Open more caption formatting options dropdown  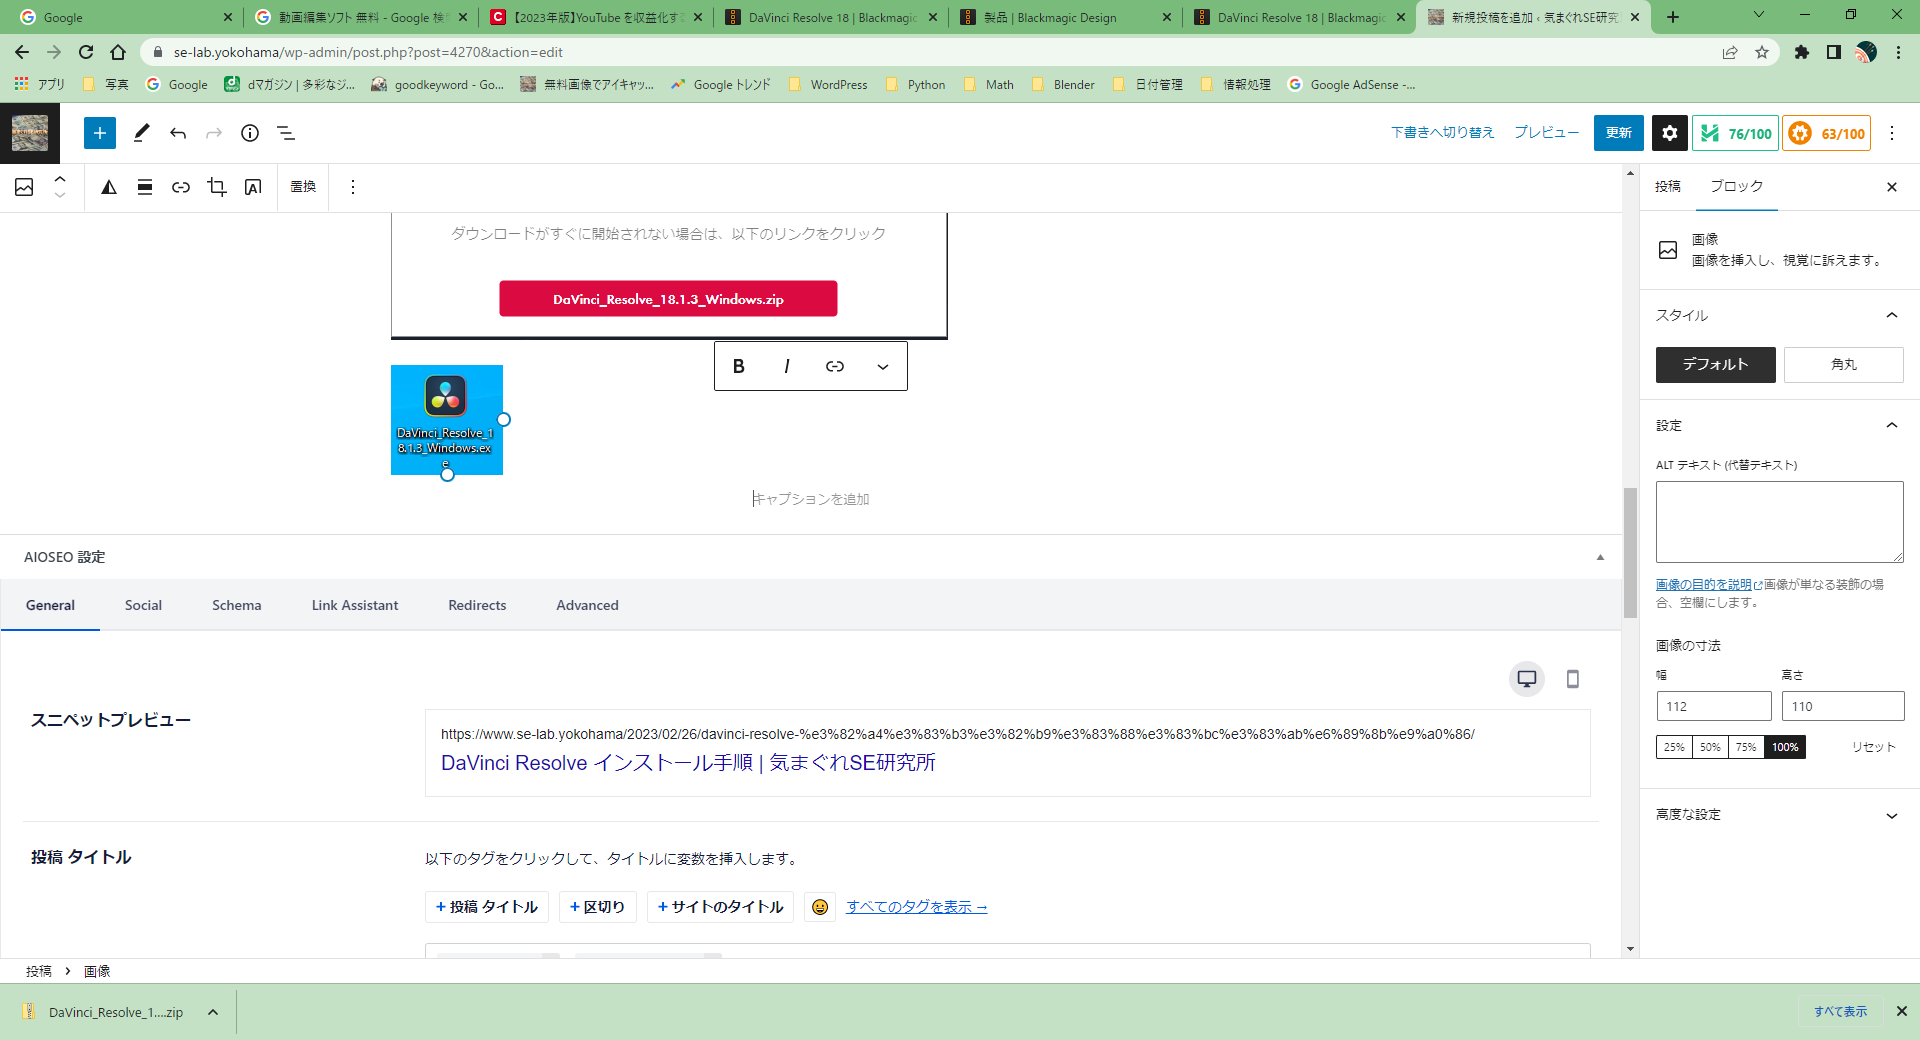[883, 366]
